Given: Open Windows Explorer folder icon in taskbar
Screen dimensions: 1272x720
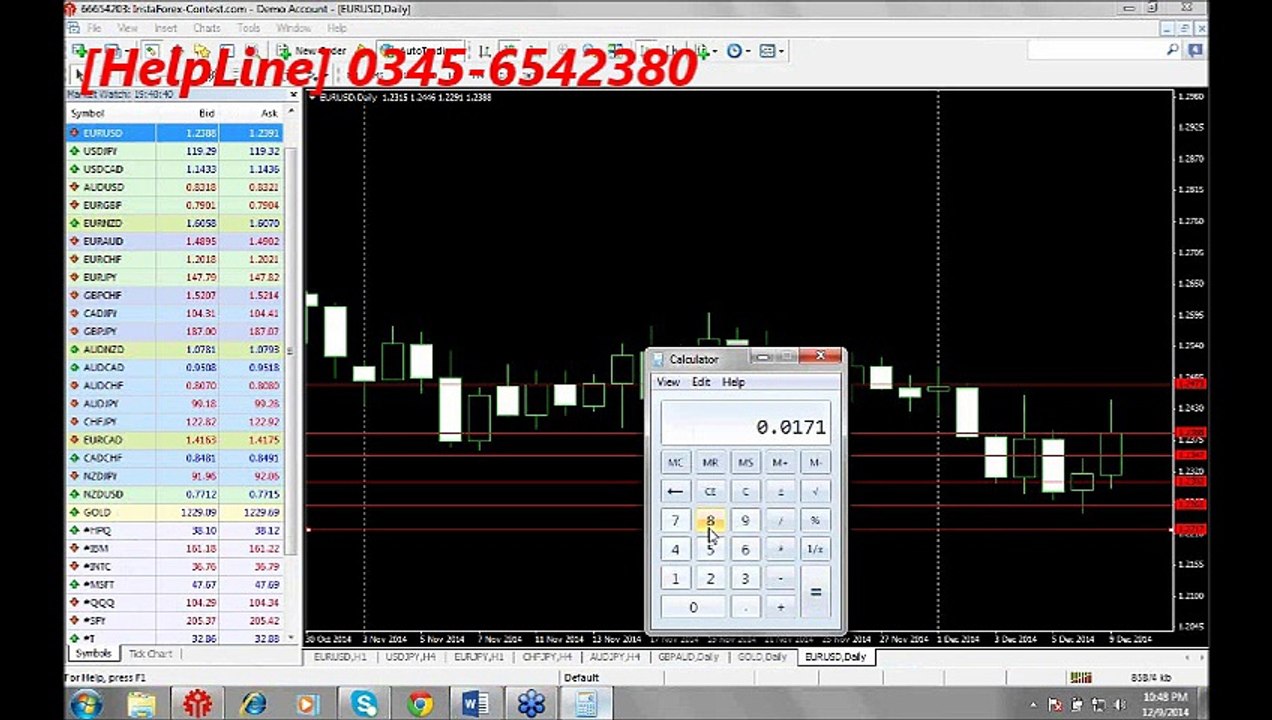Looking at the screenshot, I should (142, 704).
